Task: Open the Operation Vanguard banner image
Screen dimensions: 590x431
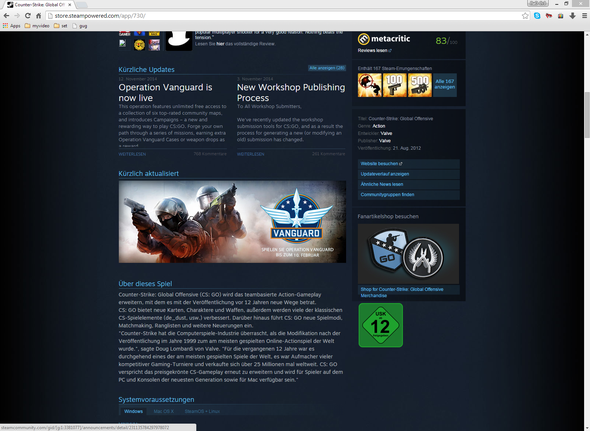Action: pyautogui.click(x=232, y=222)
